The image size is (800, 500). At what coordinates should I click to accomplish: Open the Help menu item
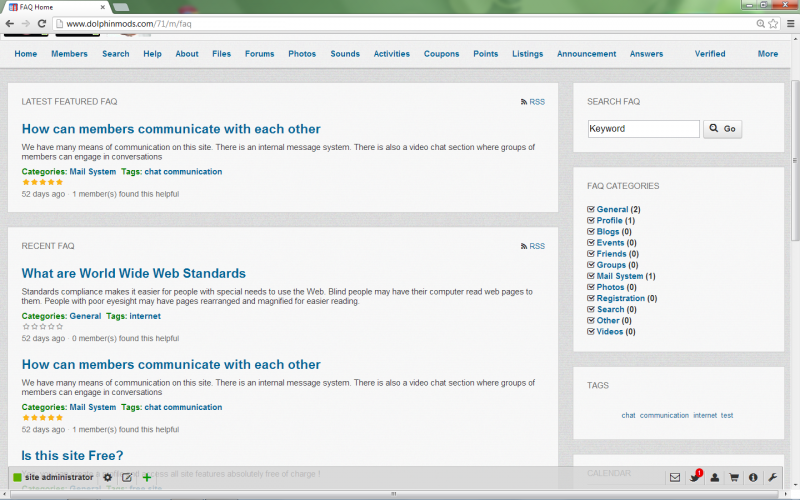[x=152, y=54]
